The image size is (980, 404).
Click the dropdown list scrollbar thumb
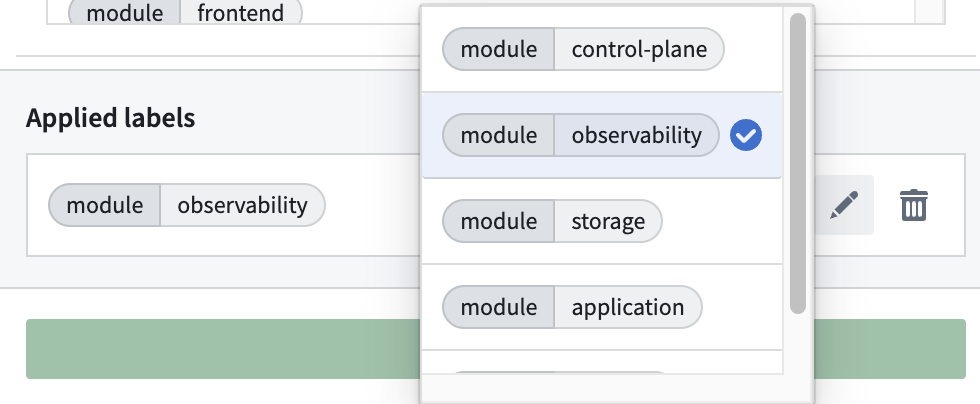(x=798, y=163)
